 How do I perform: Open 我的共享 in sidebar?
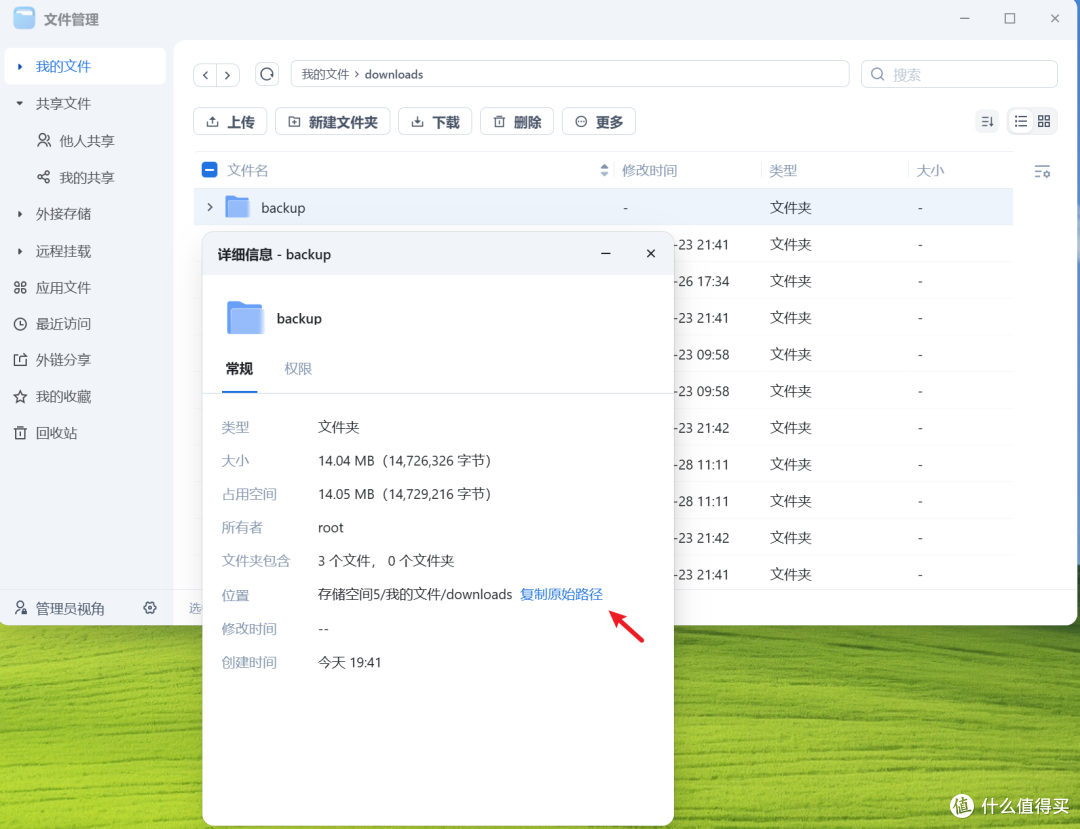[x=76, y=178]
